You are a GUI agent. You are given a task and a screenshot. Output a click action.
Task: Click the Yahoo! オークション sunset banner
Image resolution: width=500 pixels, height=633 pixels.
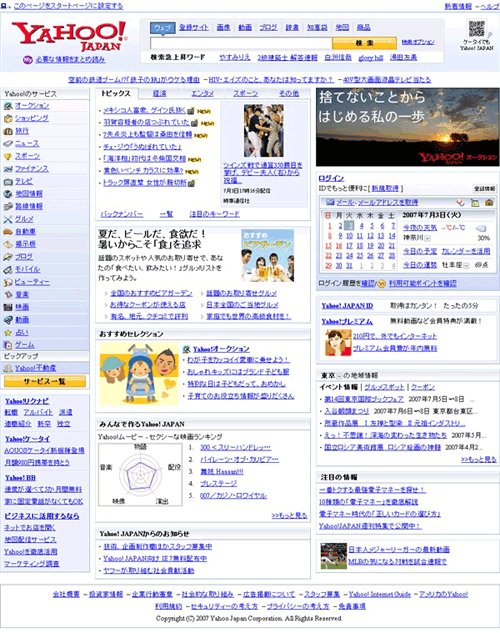[x=408, y=127]
